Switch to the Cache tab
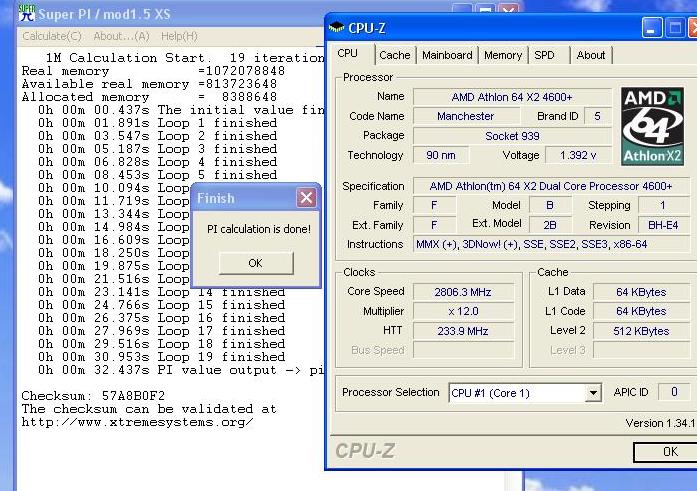The height and width of the screenshot is (491, 697). tap(395, 55)
